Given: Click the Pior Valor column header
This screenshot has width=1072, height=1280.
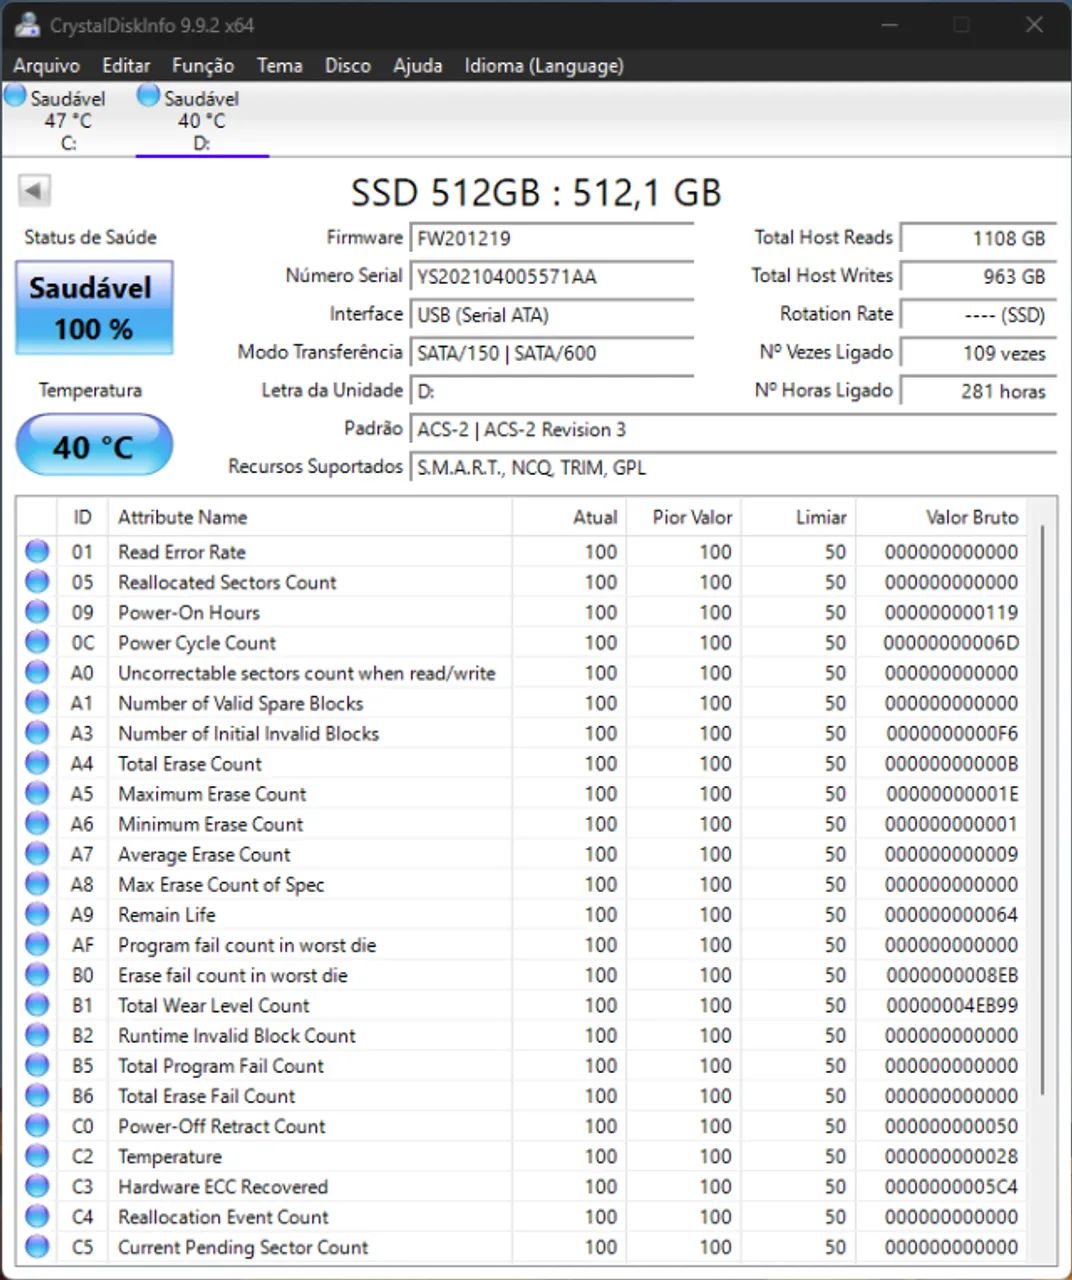Looking at the screenshot, I should (684, 516).
